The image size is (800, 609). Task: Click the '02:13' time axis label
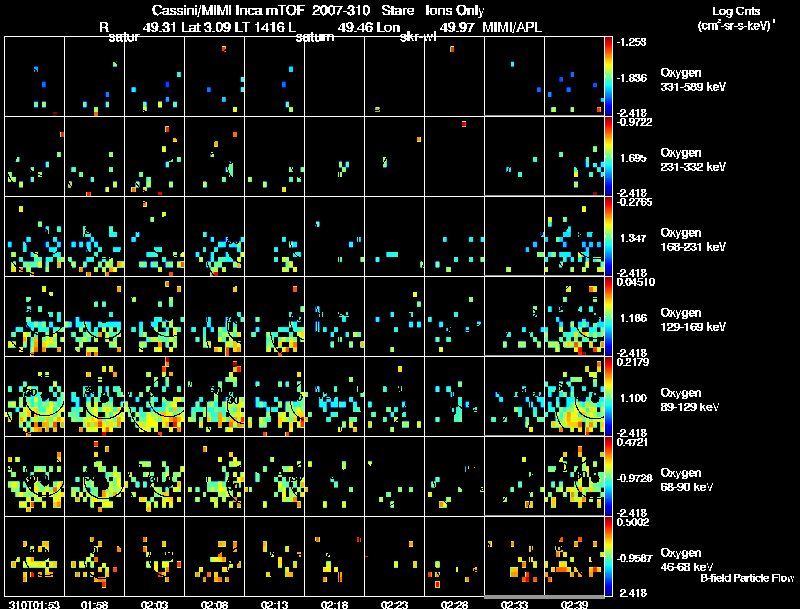274,605
